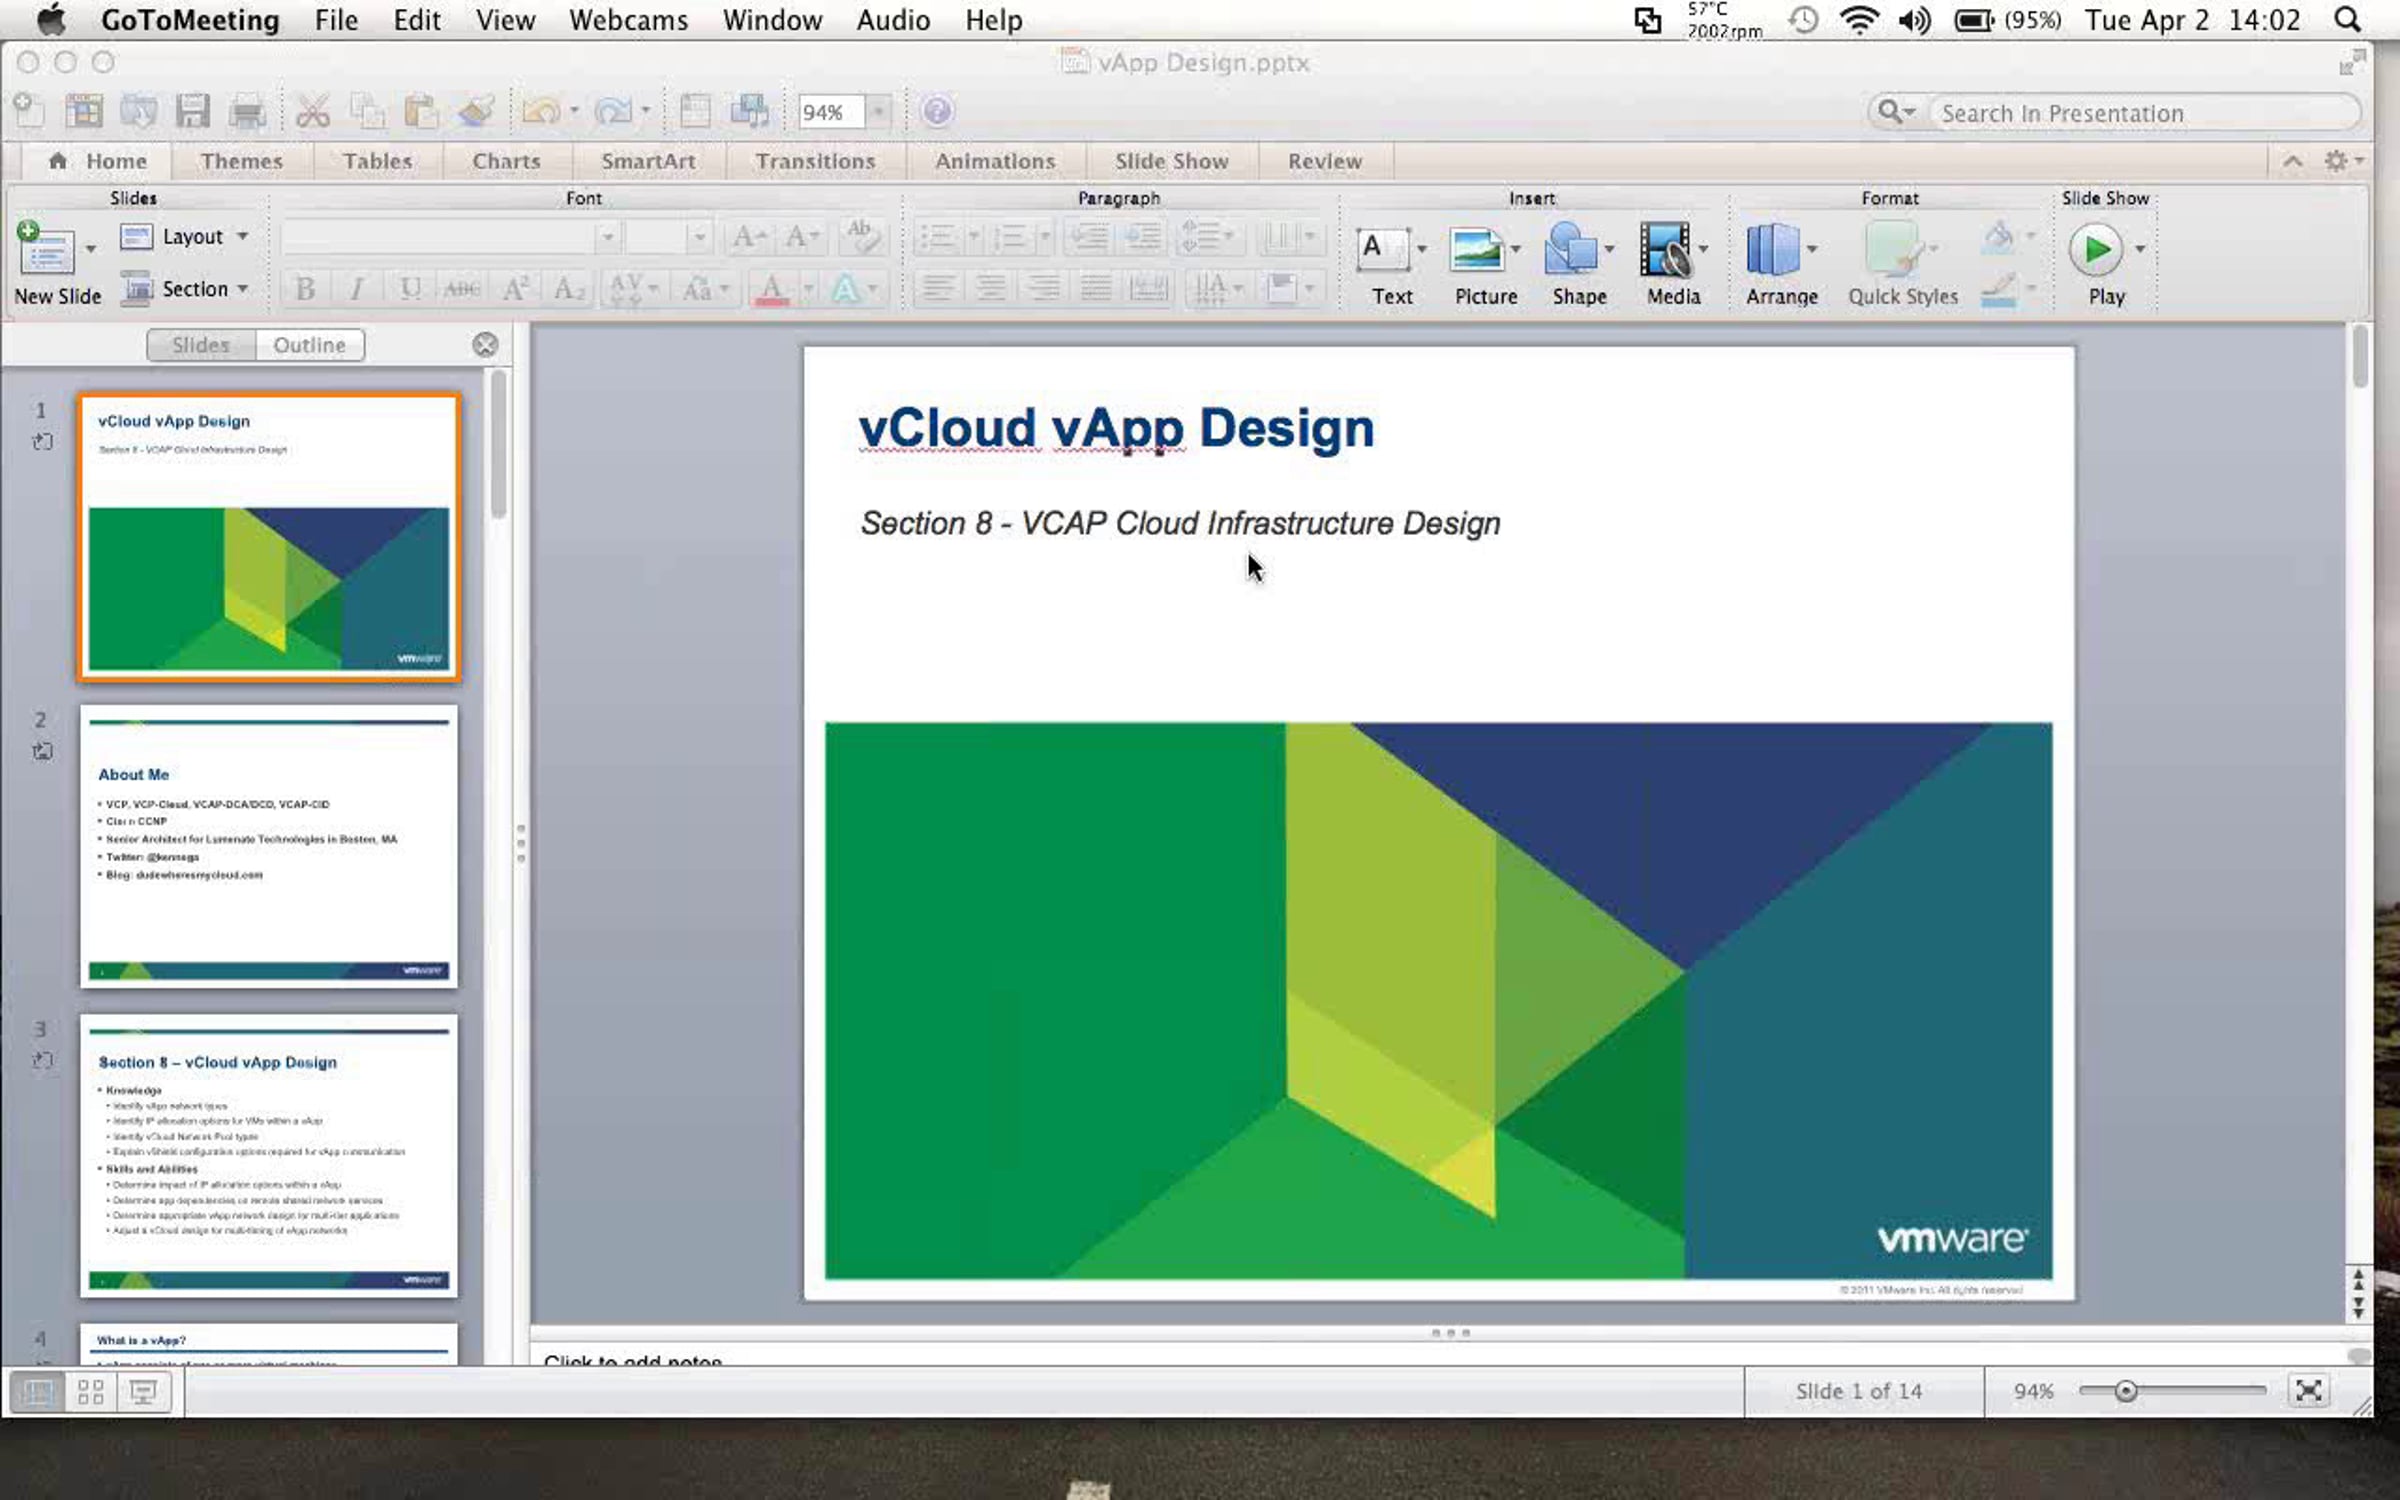The width and height of the screenshot is (2400, 1500).
Task: Open the Play options dropdown arrow
Action: point(2140,249)
